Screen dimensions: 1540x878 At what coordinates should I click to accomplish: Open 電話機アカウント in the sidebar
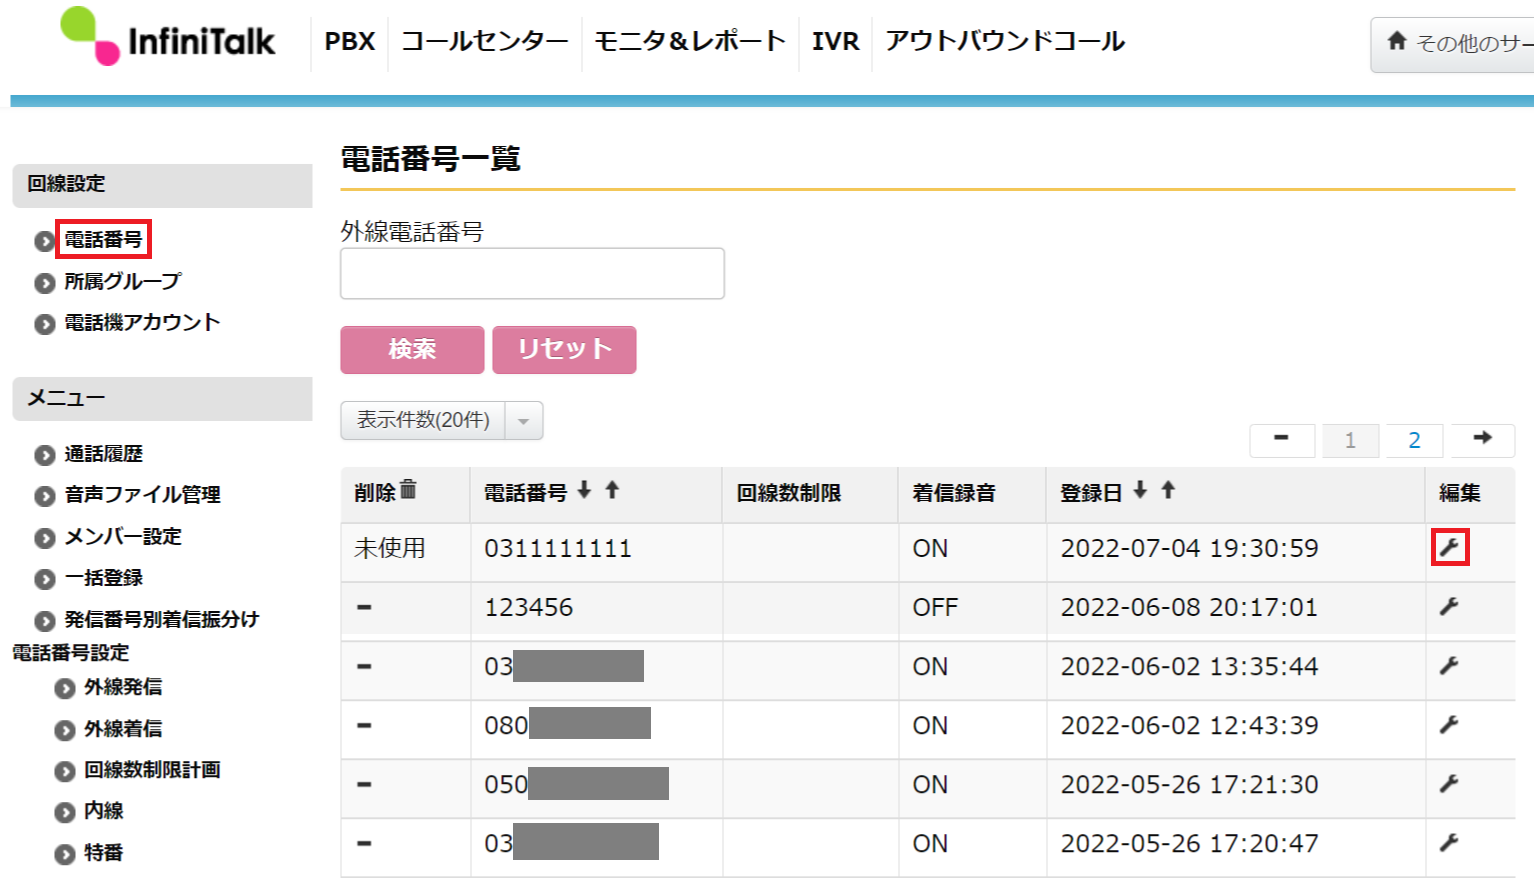[142, 322]
